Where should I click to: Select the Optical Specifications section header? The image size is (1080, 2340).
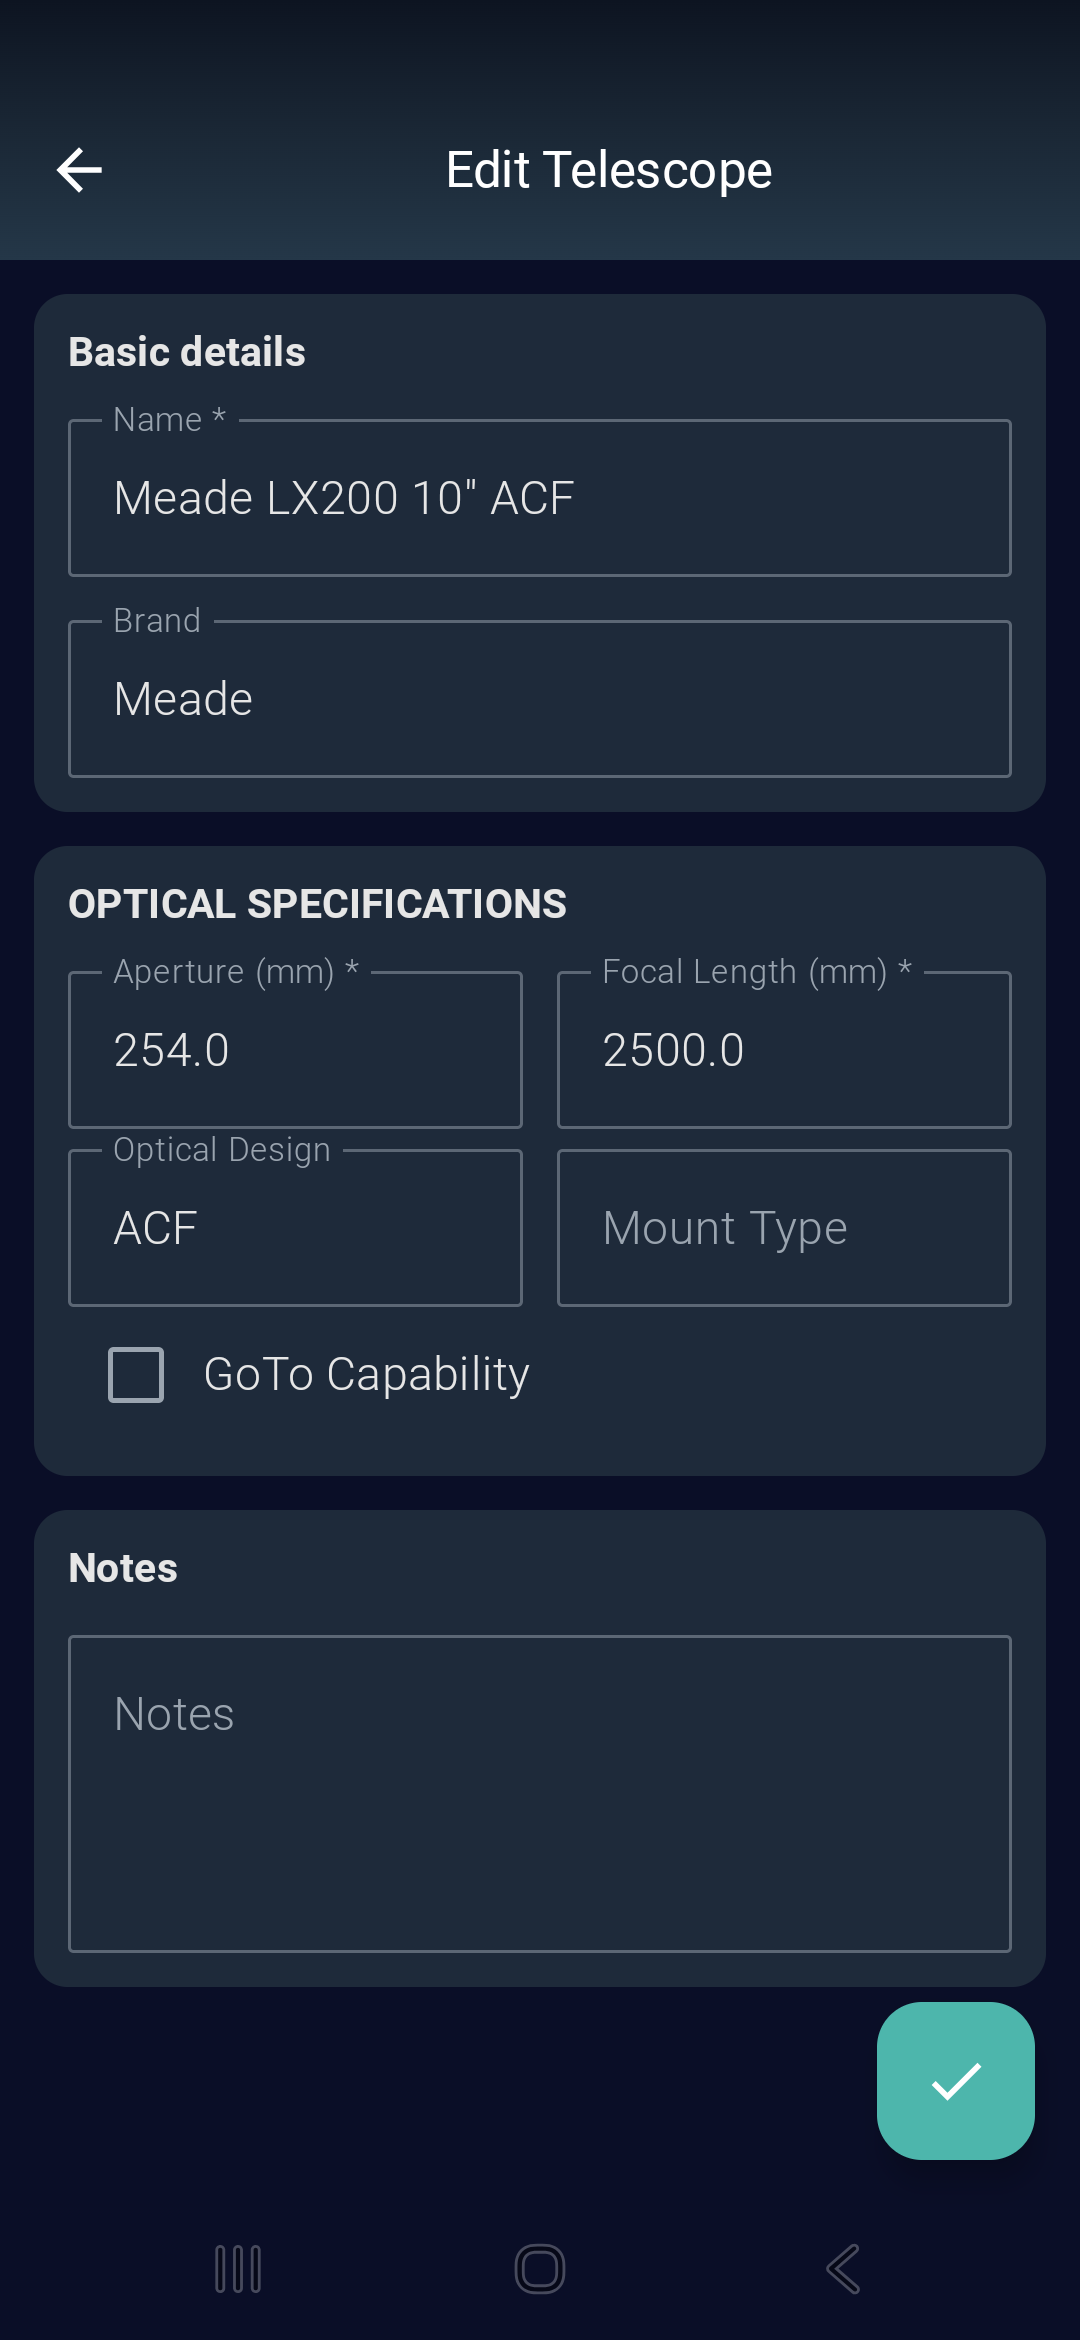coord(317,903)
